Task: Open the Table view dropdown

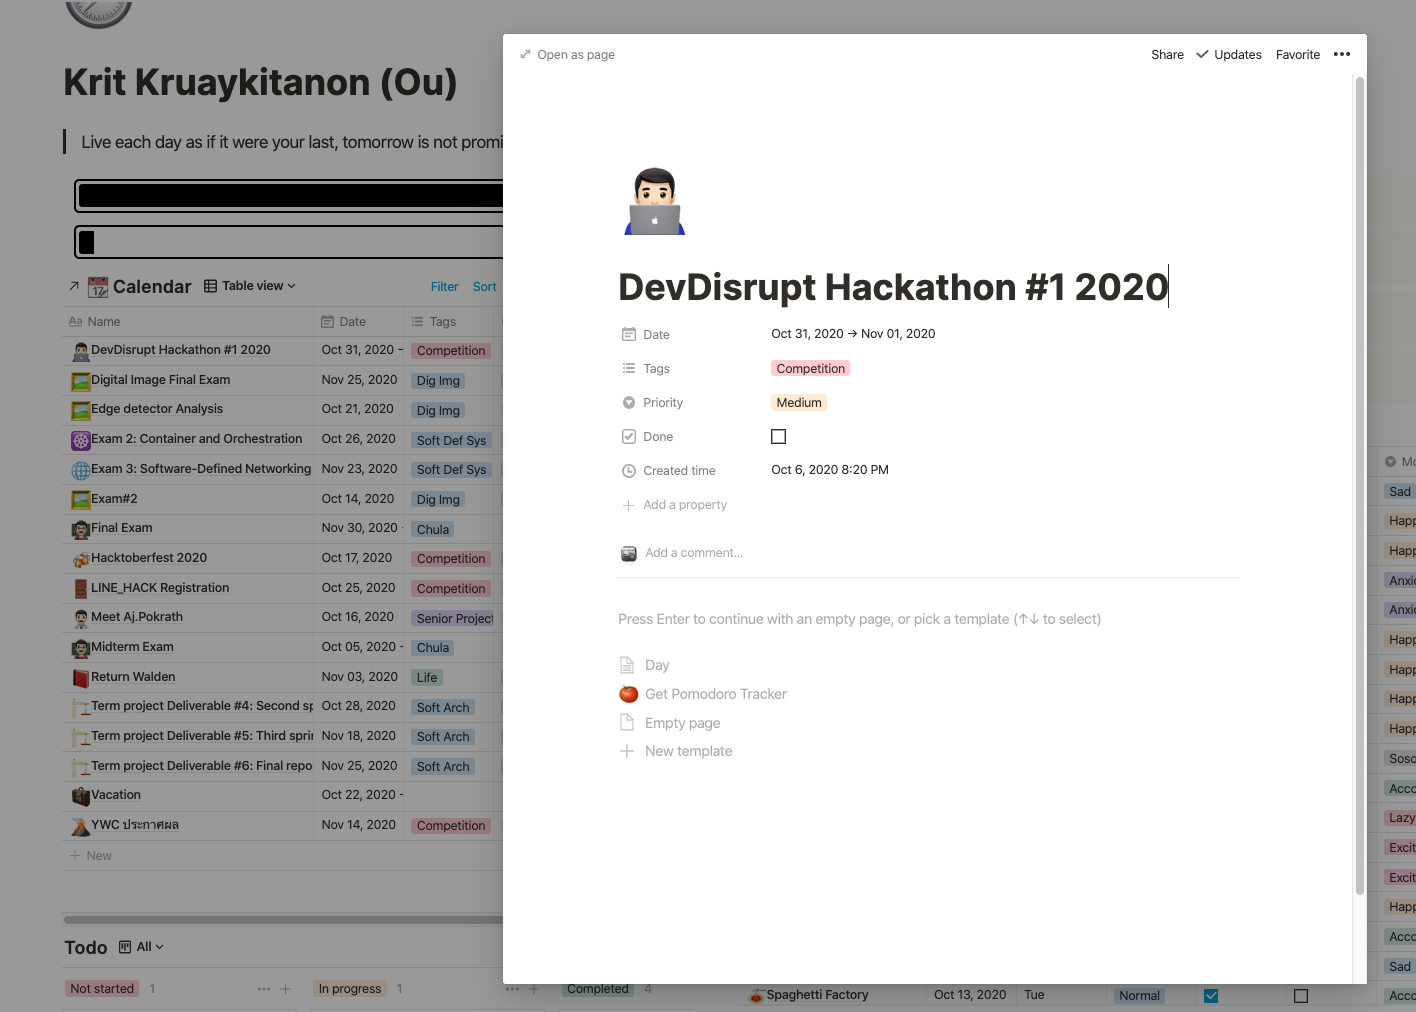Action: pyautogui.click(x=250, y=286)
